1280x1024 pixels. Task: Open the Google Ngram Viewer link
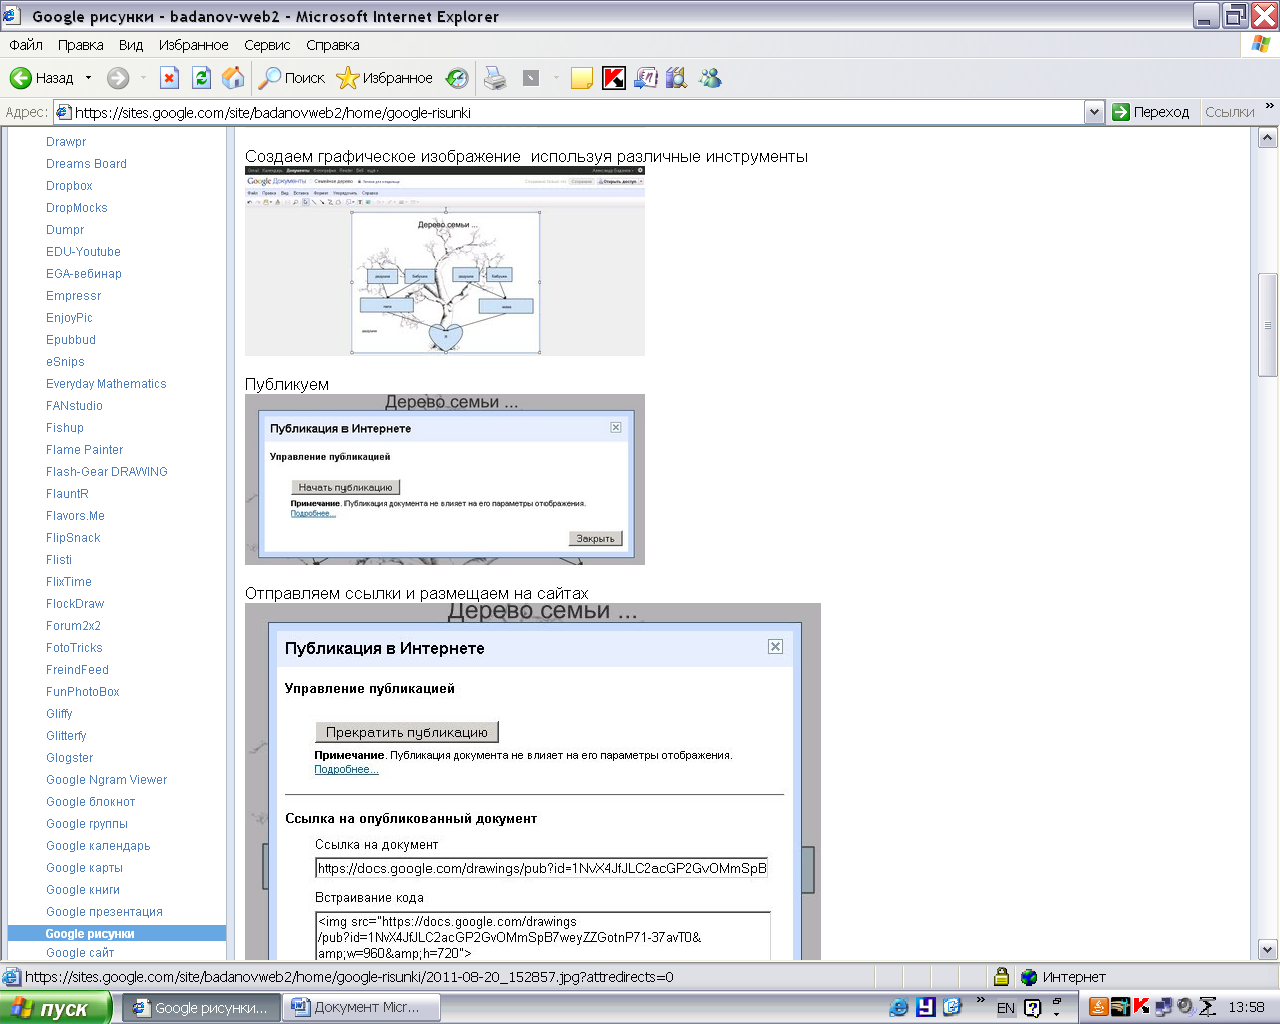pos(106,780)
